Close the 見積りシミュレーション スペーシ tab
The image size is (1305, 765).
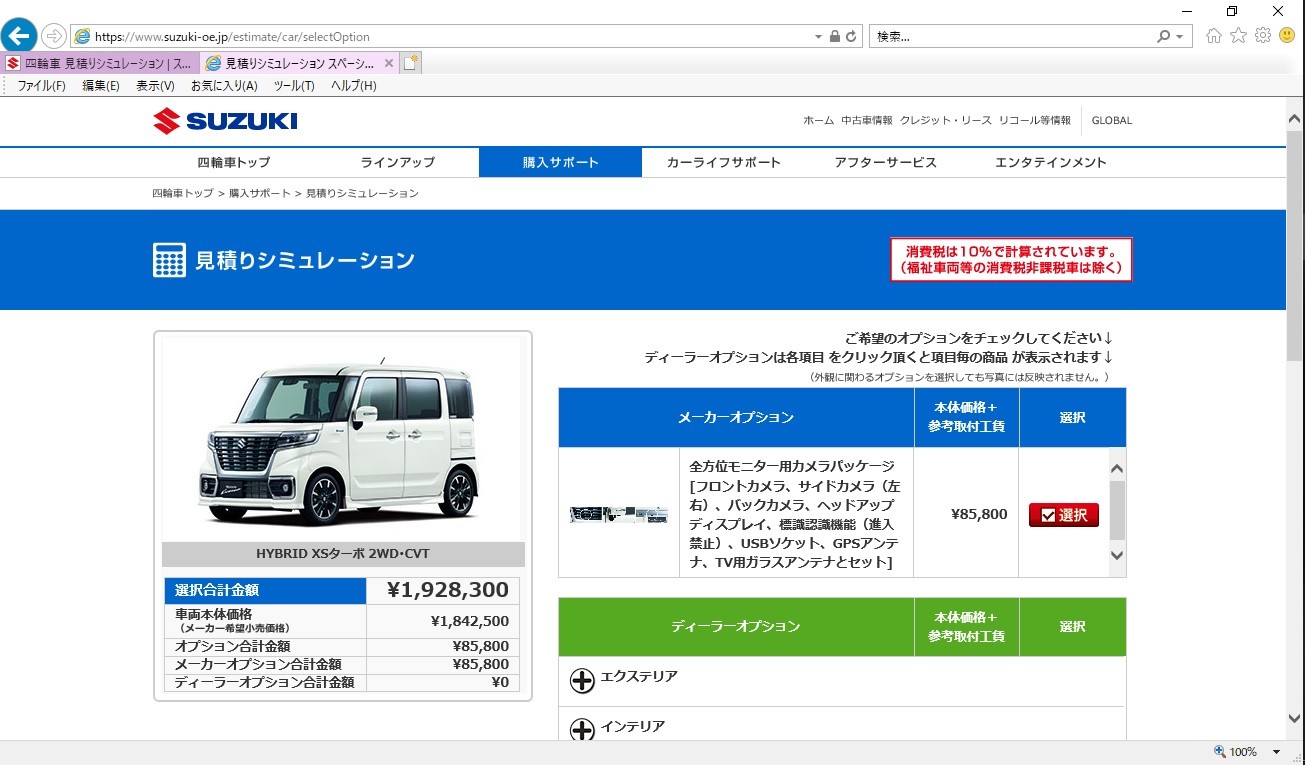pos(389,63)
